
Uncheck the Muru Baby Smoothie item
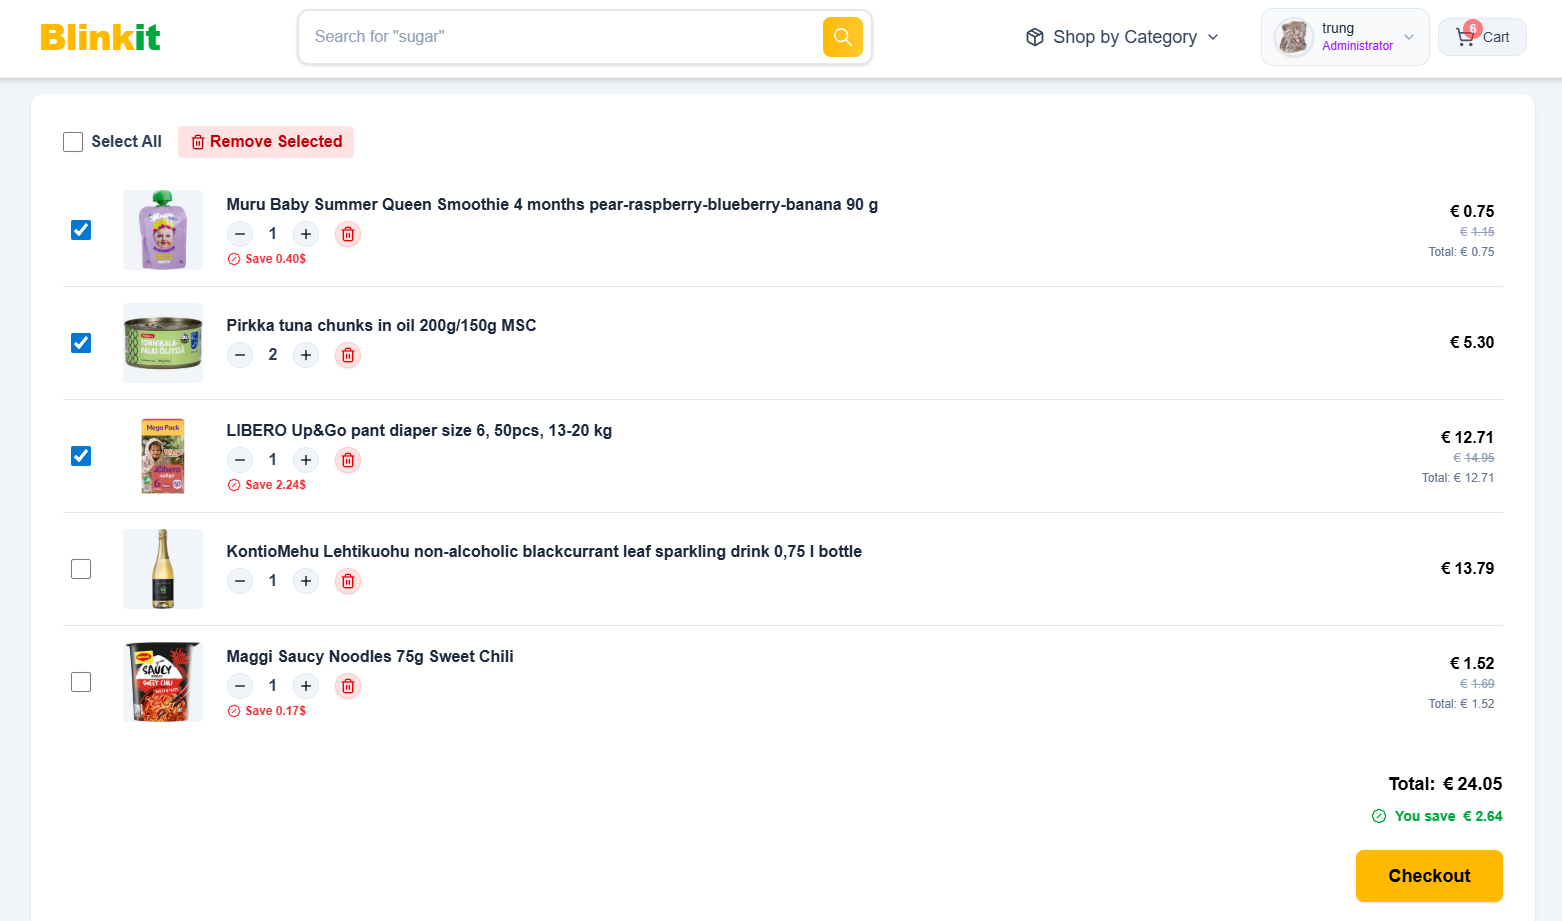coord(81,230)
